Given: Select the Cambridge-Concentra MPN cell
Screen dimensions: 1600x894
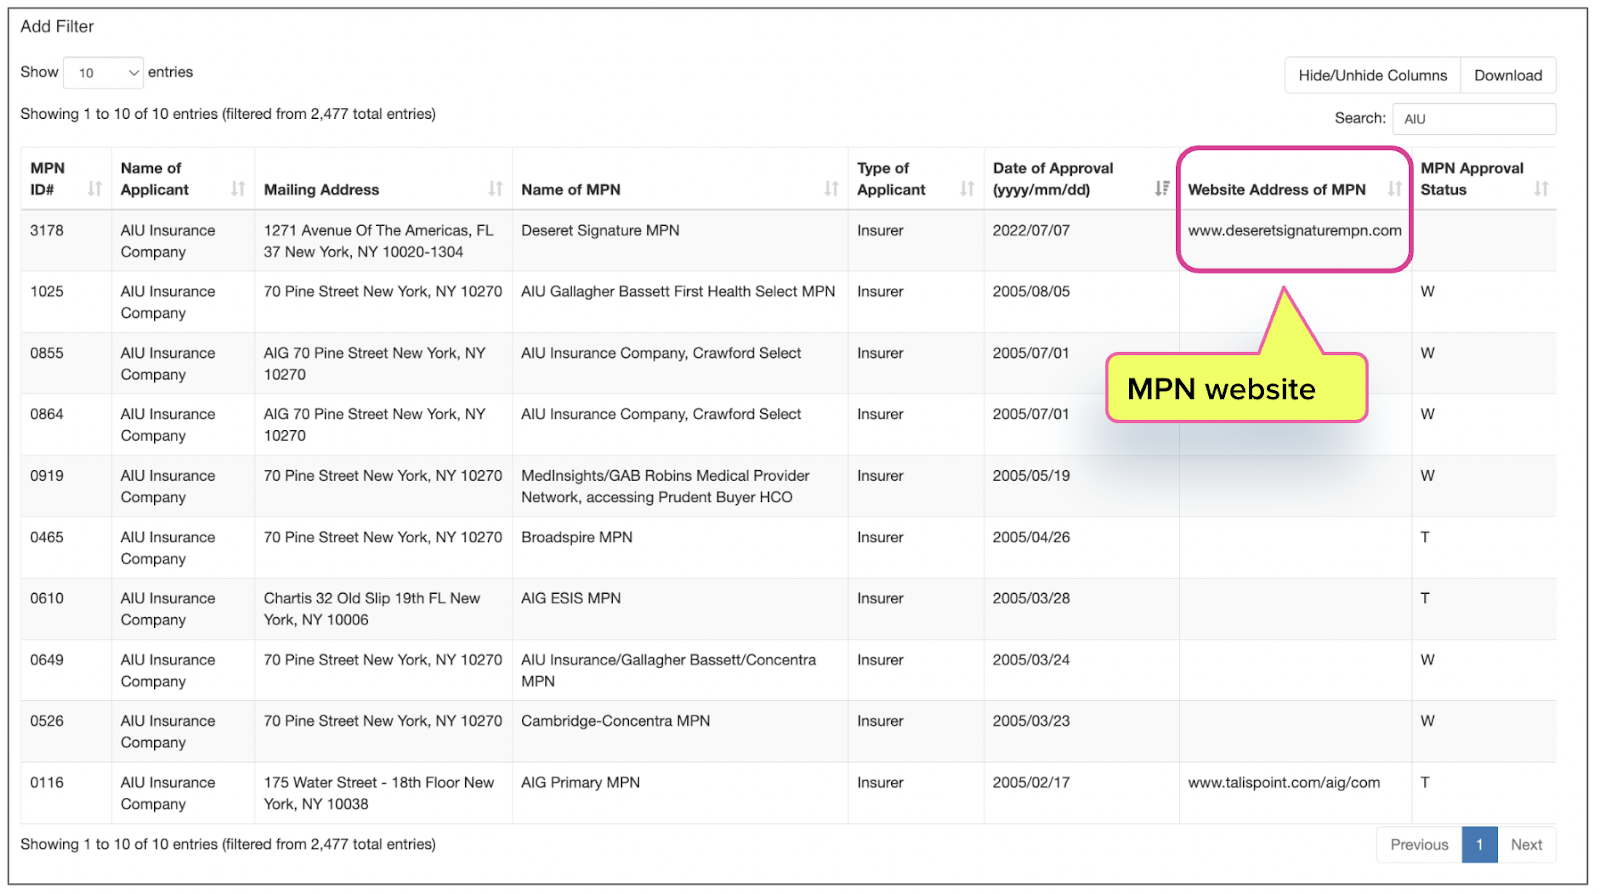Looking at the screenshot, I should [x=616, y=722].
